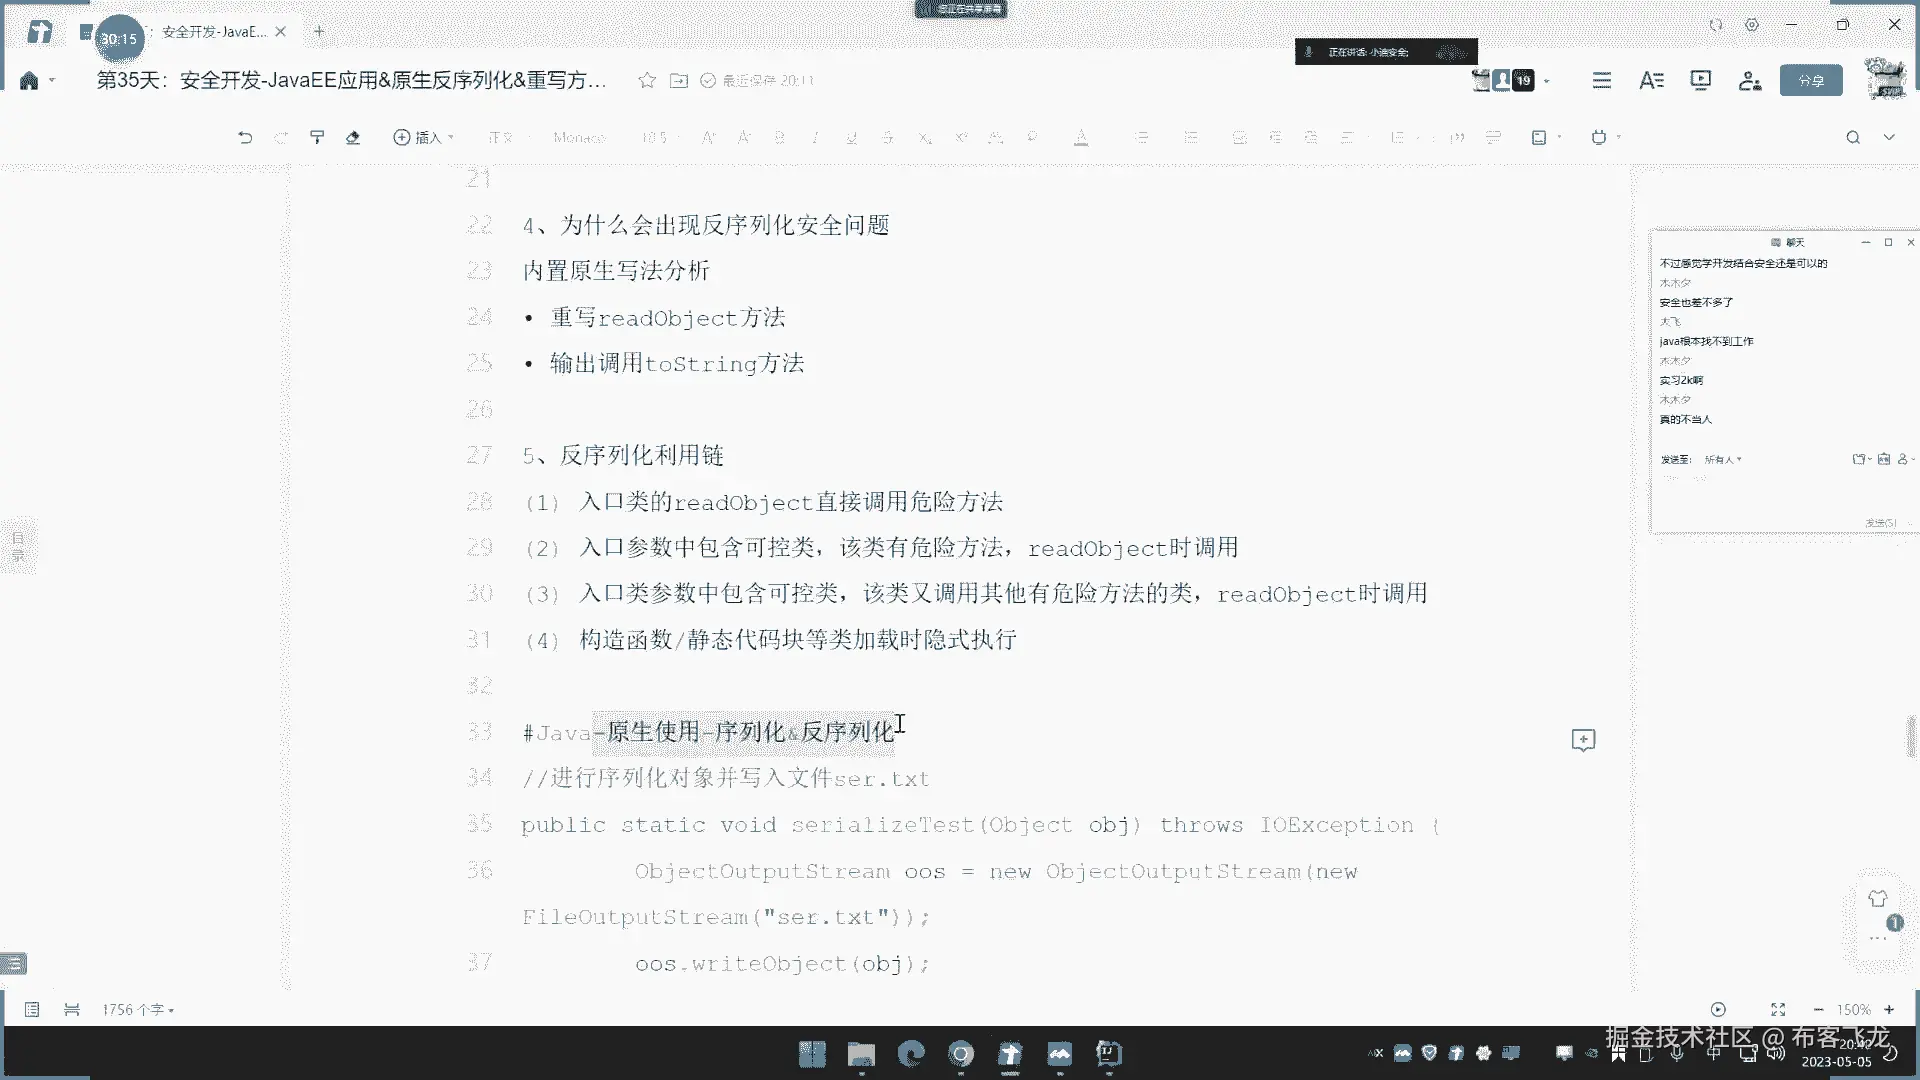Toggle full screen mode in status bar

pos(1778,1010)
